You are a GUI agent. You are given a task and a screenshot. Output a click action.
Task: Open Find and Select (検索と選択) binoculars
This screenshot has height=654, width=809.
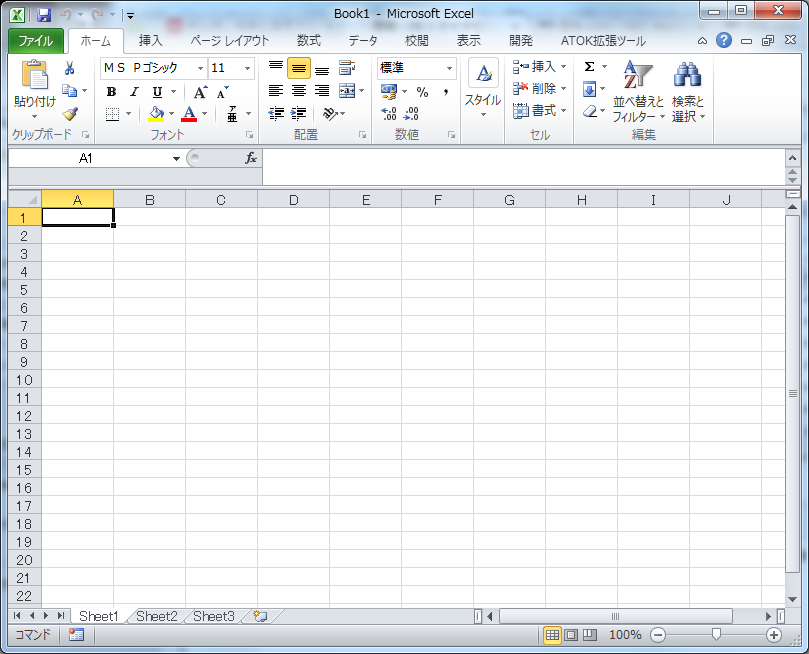click(688, 92)
